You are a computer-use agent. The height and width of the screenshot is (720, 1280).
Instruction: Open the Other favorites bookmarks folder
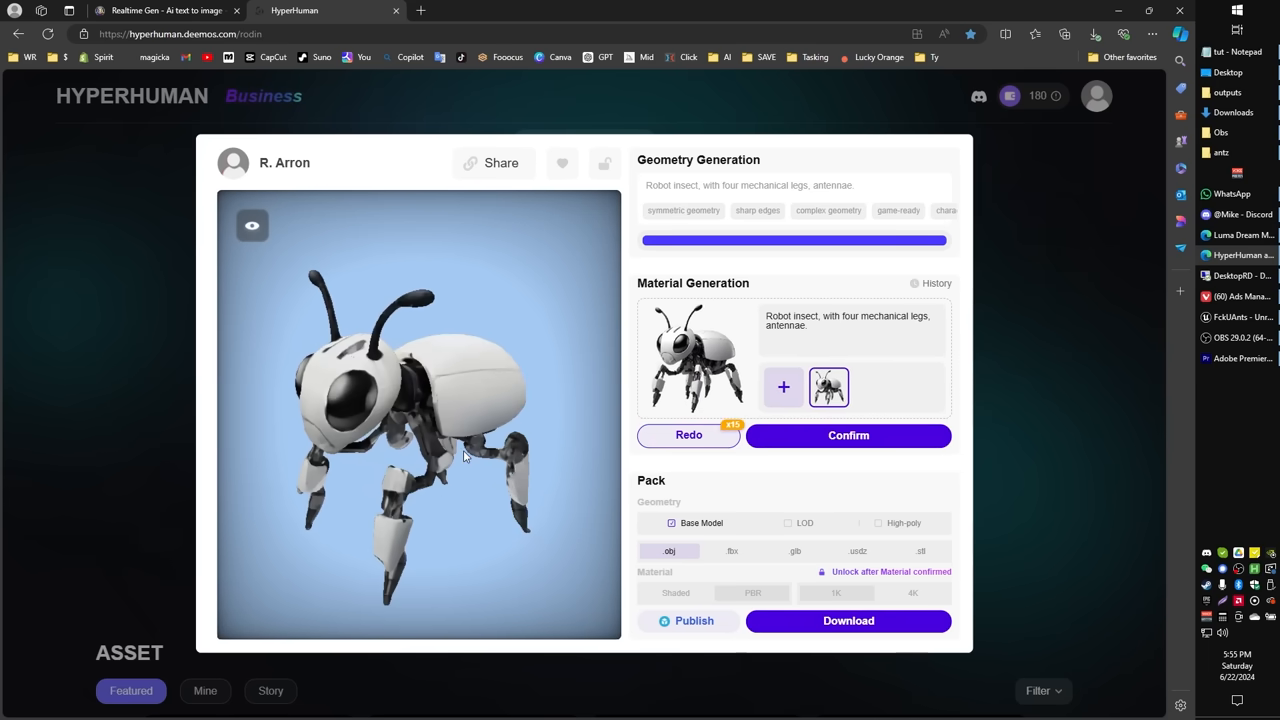tap(1121, 57)
